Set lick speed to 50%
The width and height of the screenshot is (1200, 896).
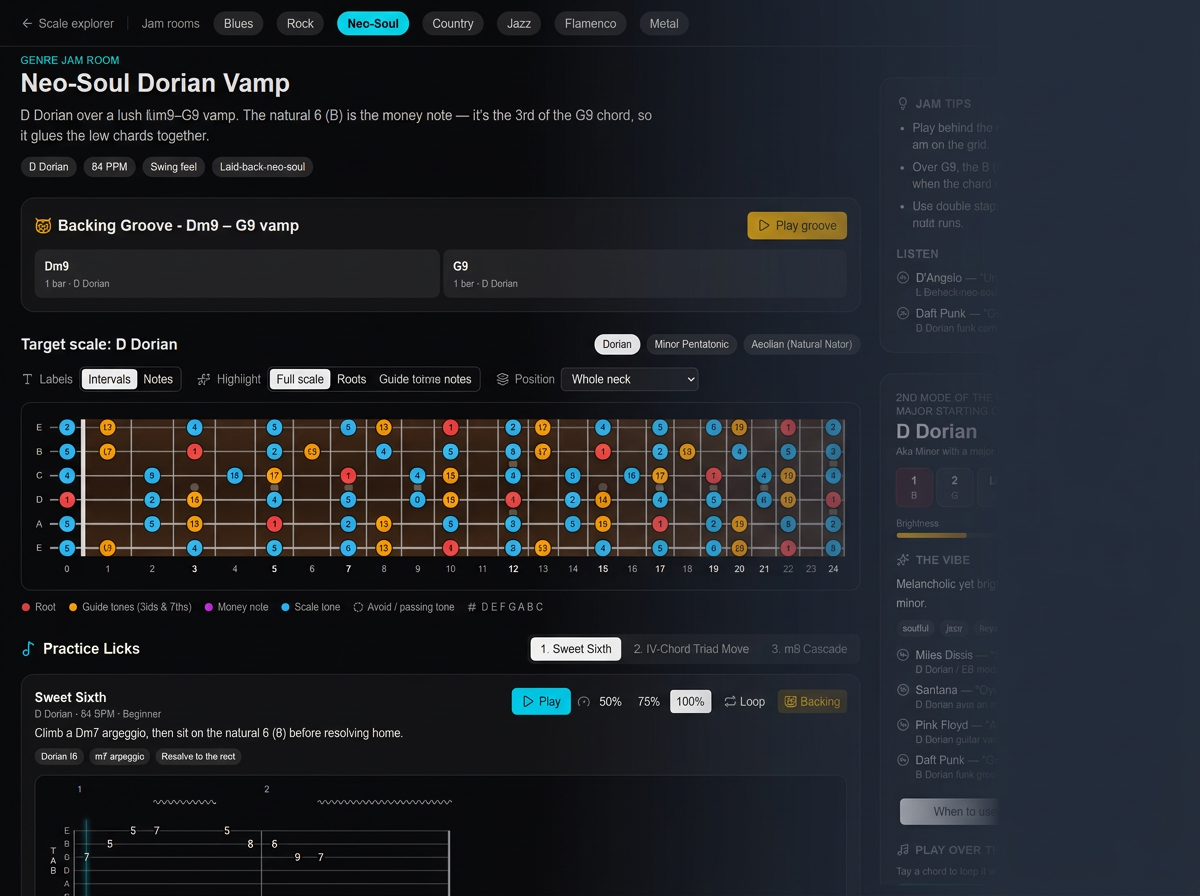[x=610, y=702]
